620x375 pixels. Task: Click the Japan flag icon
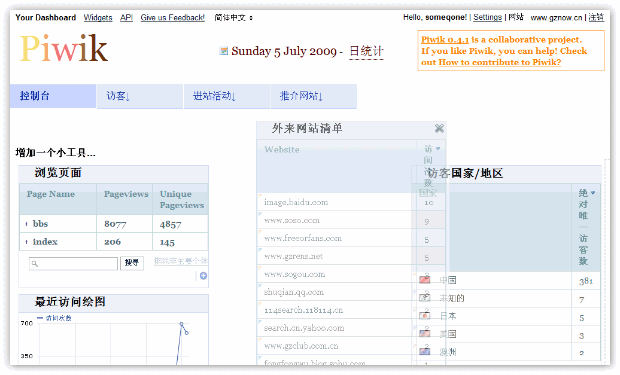click(x=424, y=316)
